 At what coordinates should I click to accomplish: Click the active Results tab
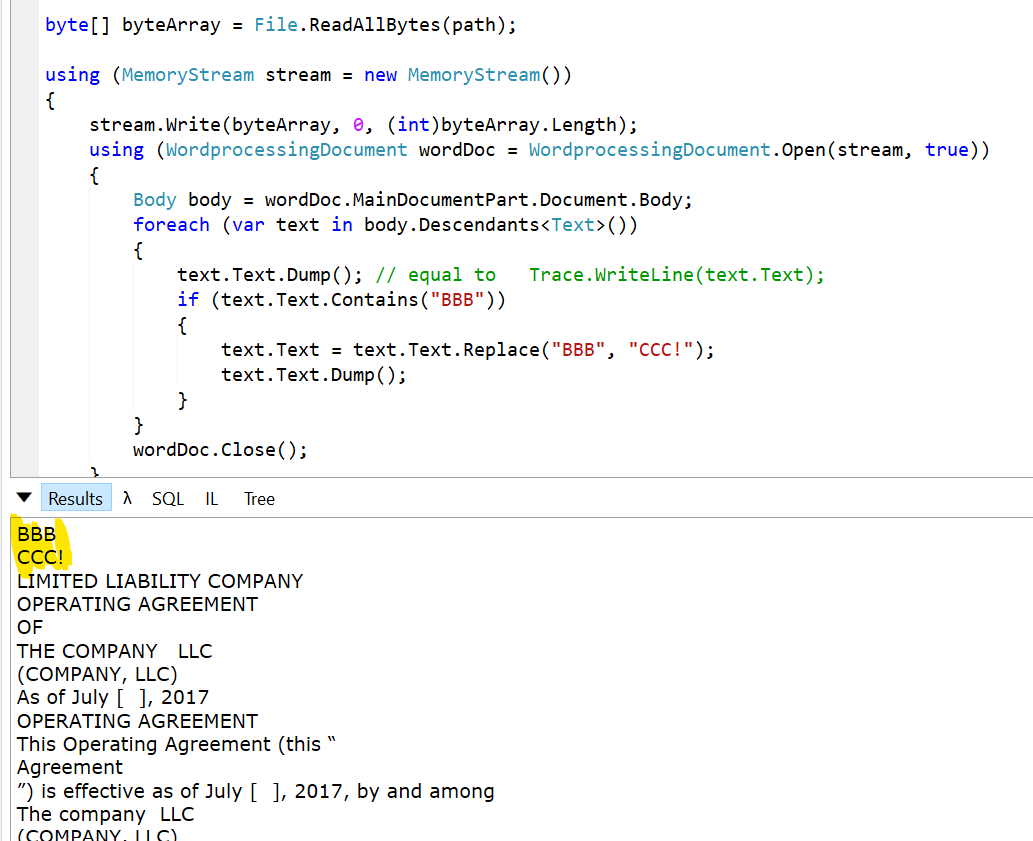coord(75,498)
